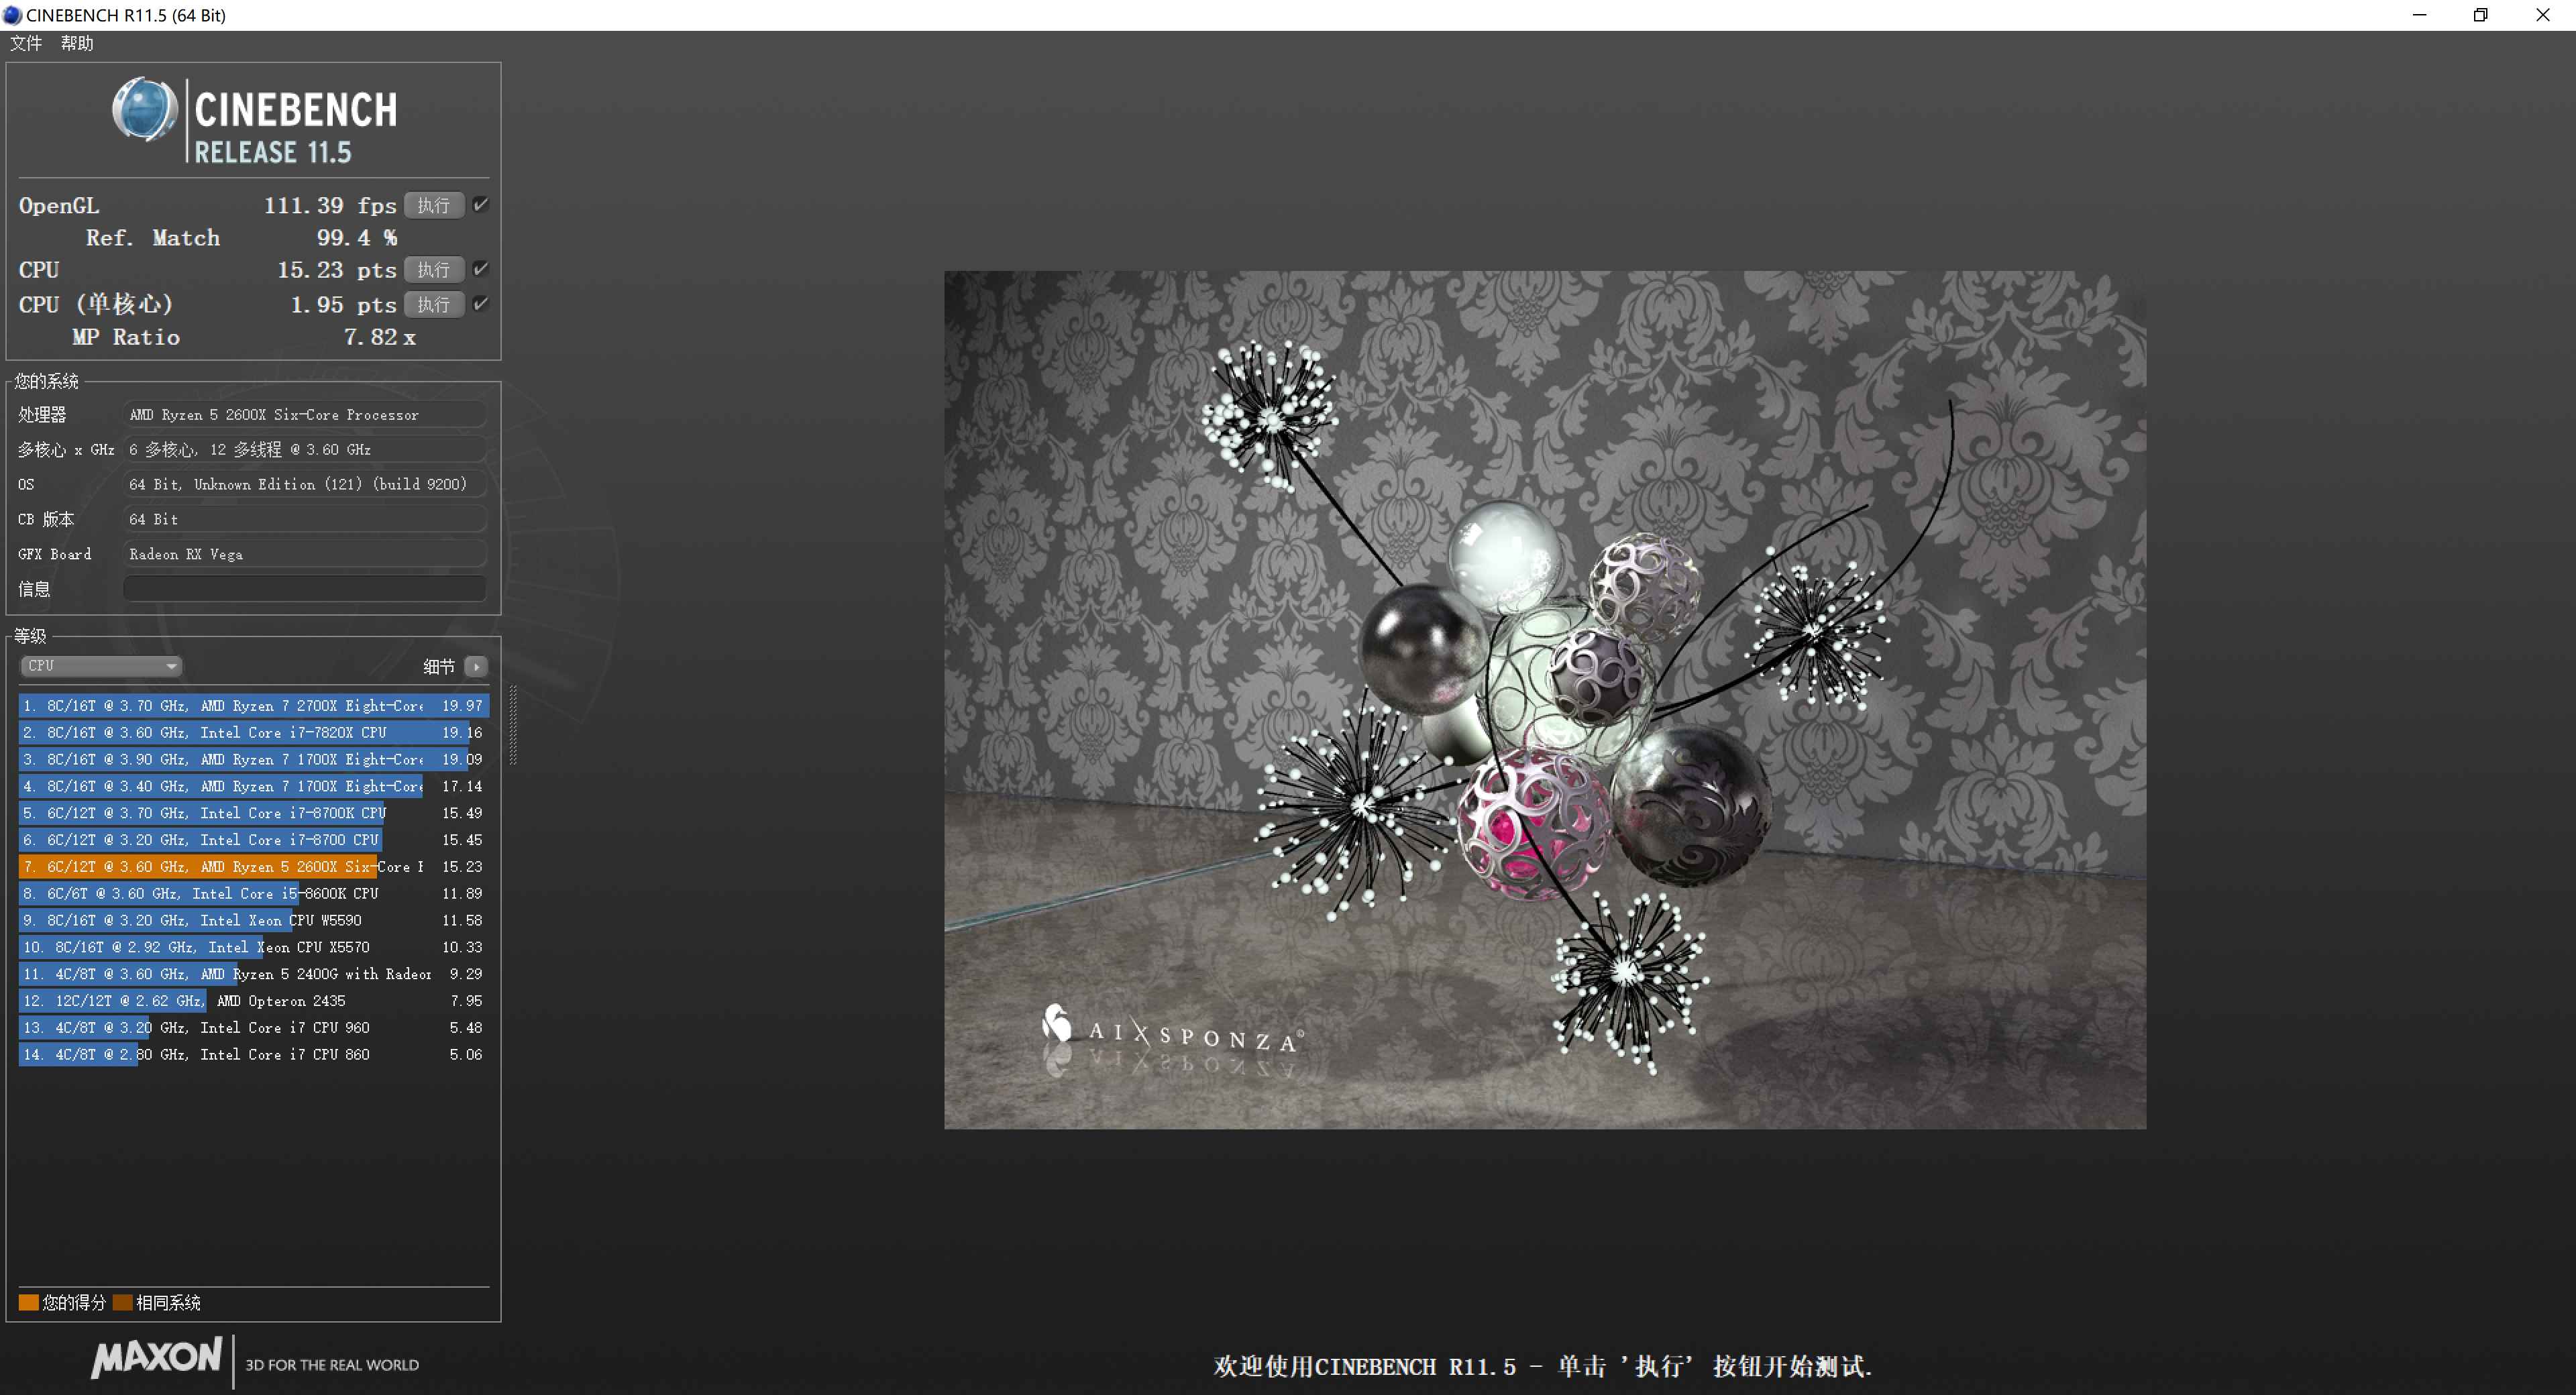The height and width of the screenshot is (1395, 2576).
Task: Select ranking row 8 Core i5-8600K
Action: click(254, 894)
